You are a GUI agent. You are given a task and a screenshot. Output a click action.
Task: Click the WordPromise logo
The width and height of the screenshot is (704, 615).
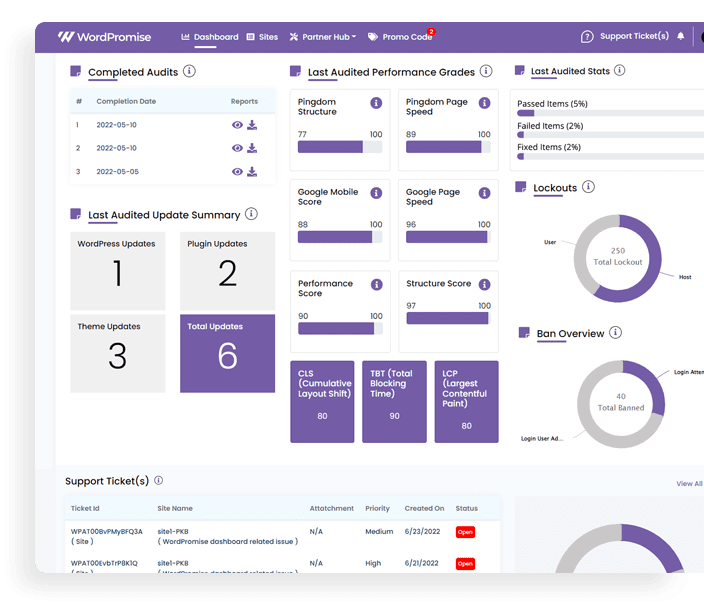[104, 37]
